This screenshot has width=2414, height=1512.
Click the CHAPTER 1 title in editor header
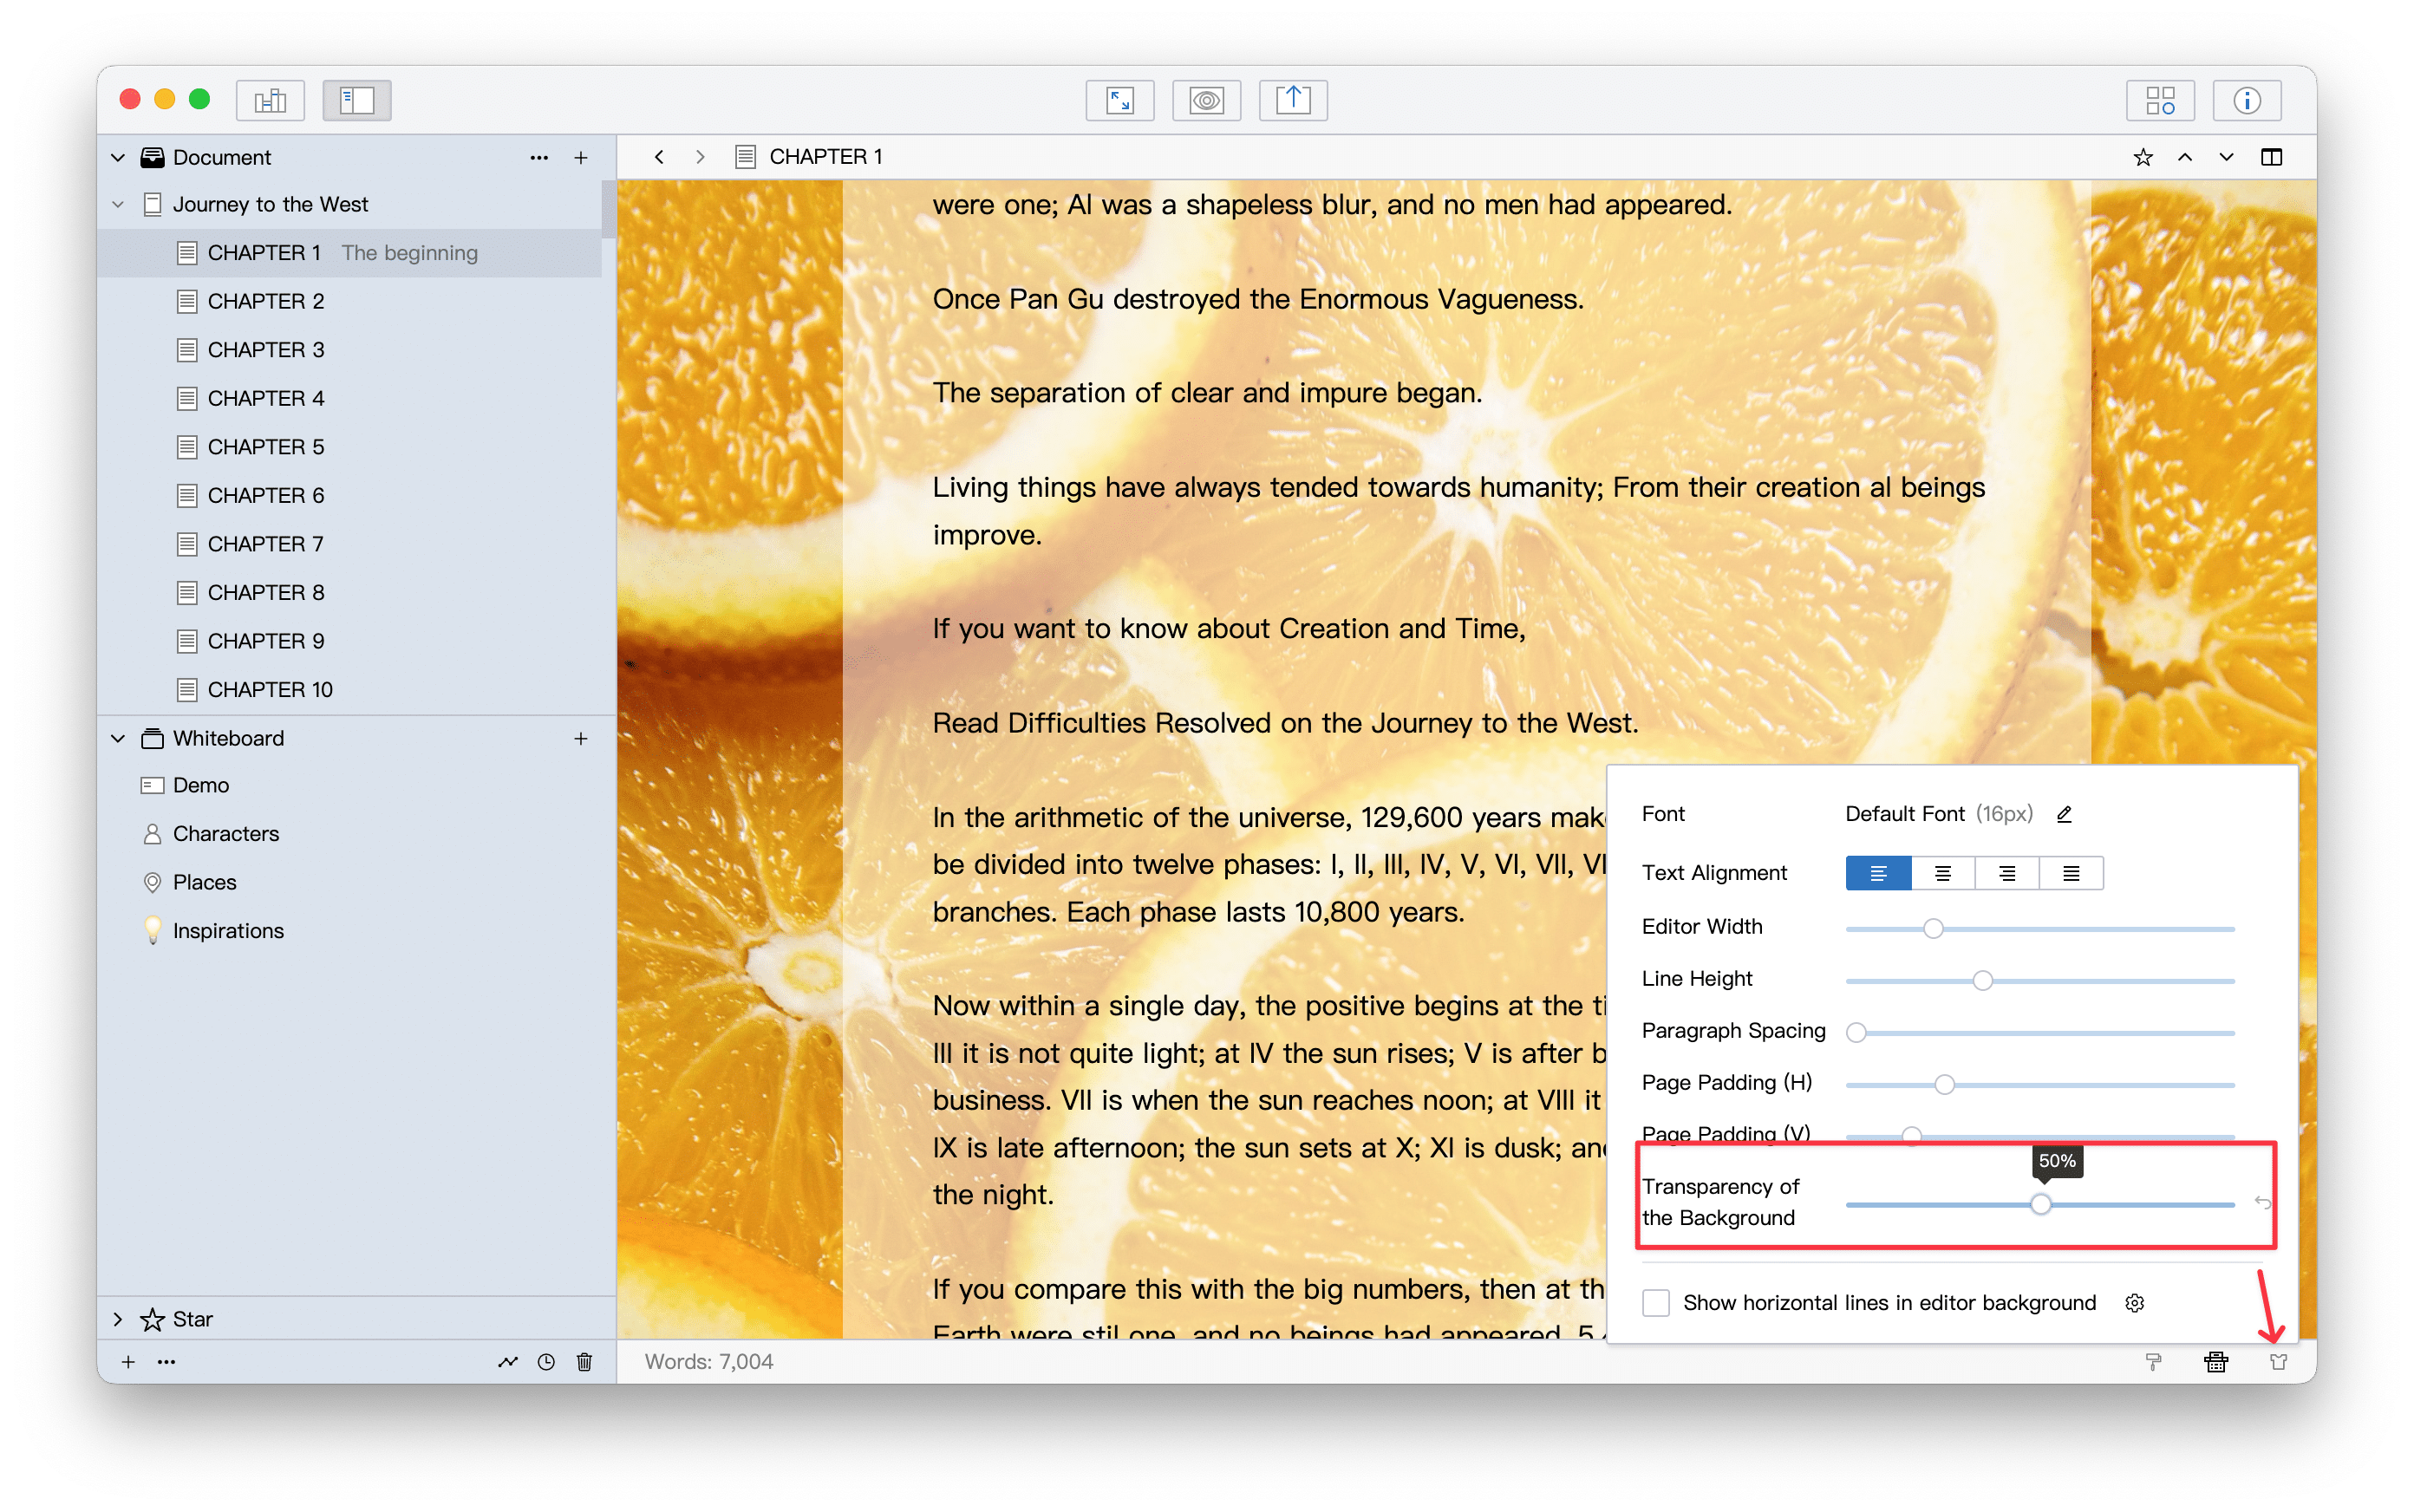(825, 157)
